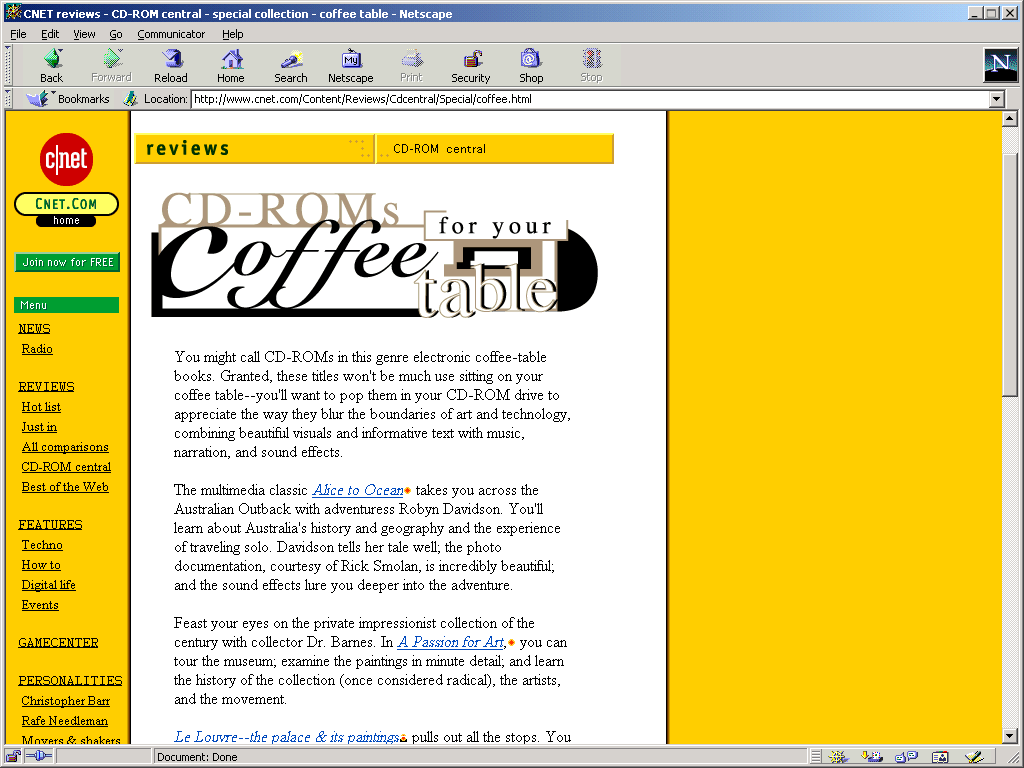
Task: Click the security lock in the status bar
Action: (x=12, y=756)
